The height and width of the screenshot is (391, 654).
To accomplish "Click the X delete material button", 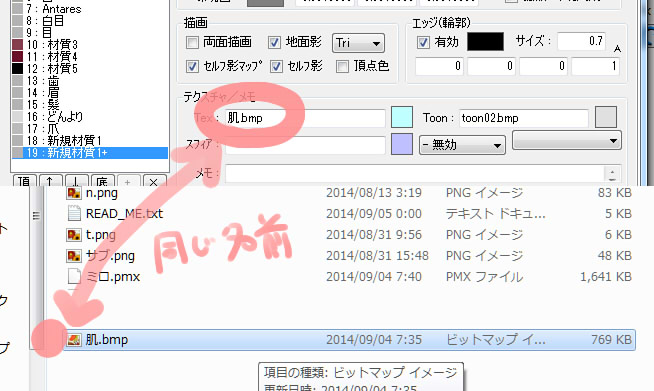I will 154,181.
